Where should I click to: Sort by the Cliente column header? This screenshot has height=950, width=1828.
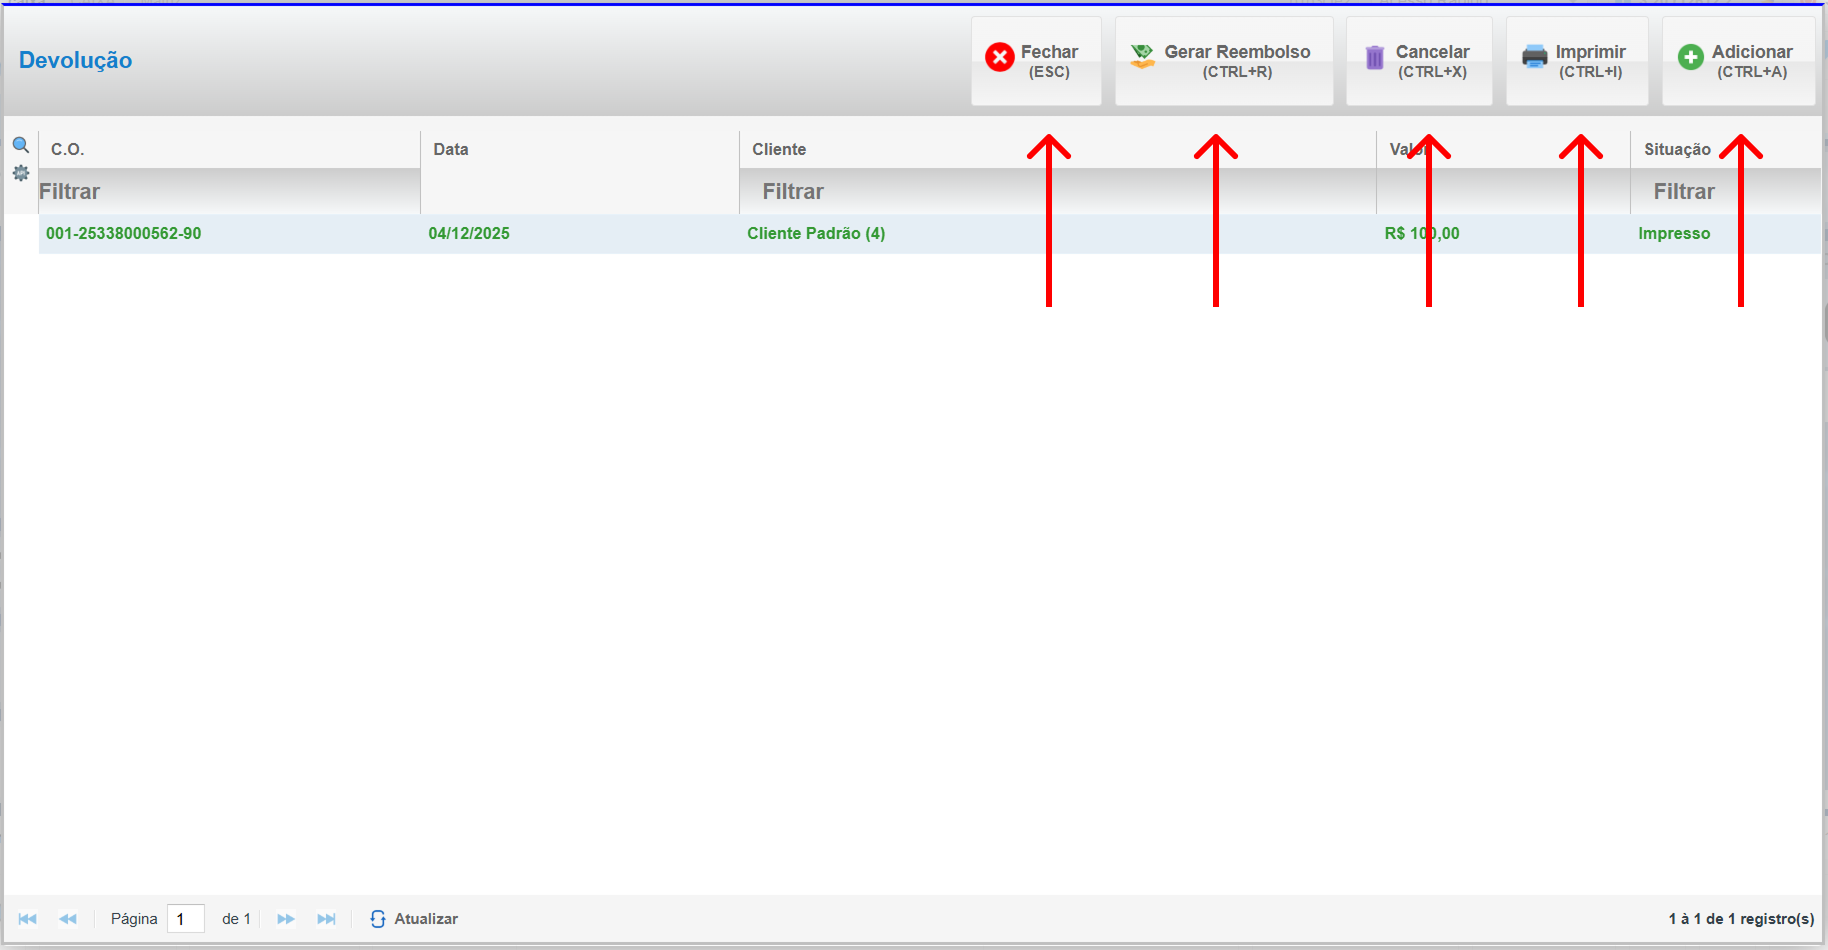[779, 149]
